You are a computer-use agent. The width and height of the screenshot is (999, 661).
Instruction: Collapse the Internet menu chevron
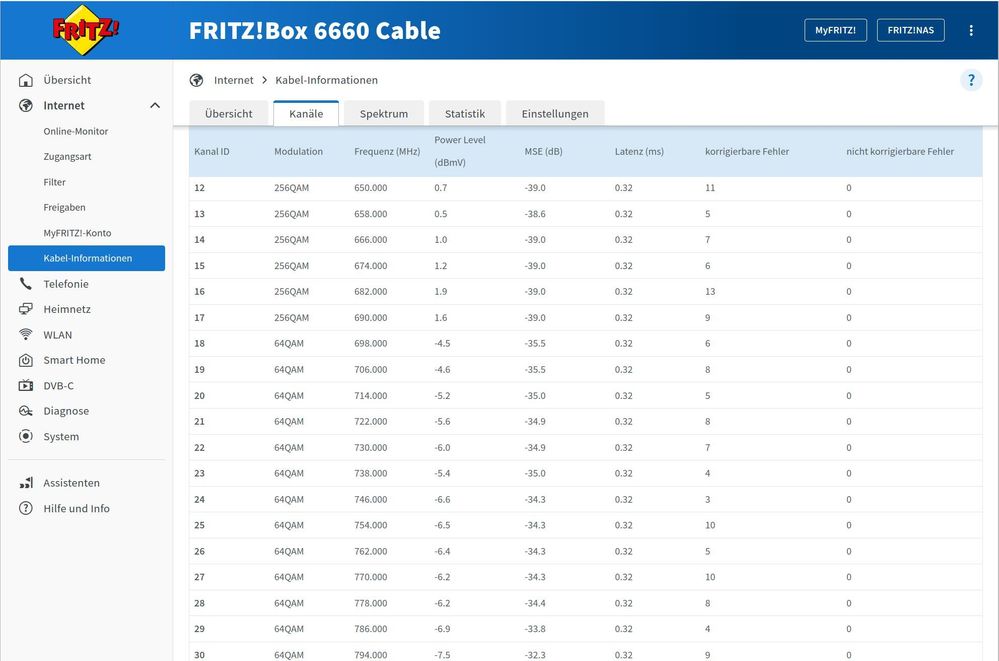pos(155,105)
